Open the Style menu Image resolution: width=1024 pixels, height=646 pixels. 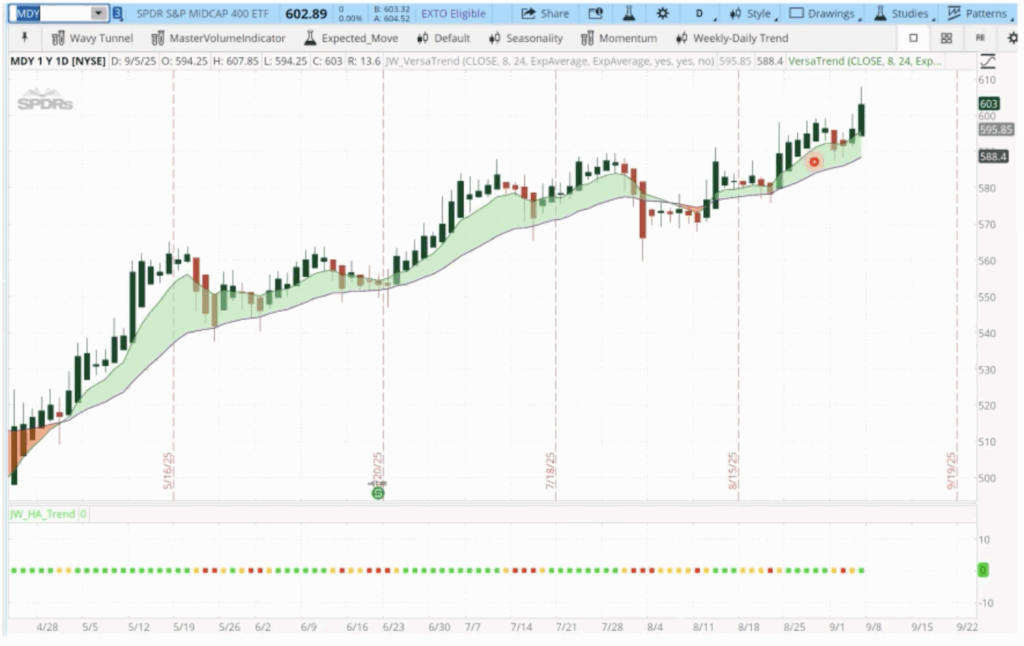752,13
